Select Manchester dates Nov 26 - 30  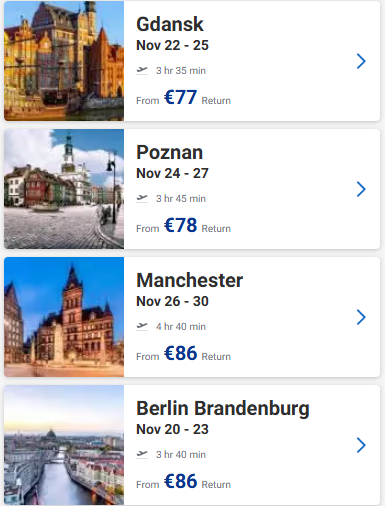(172, 301)
